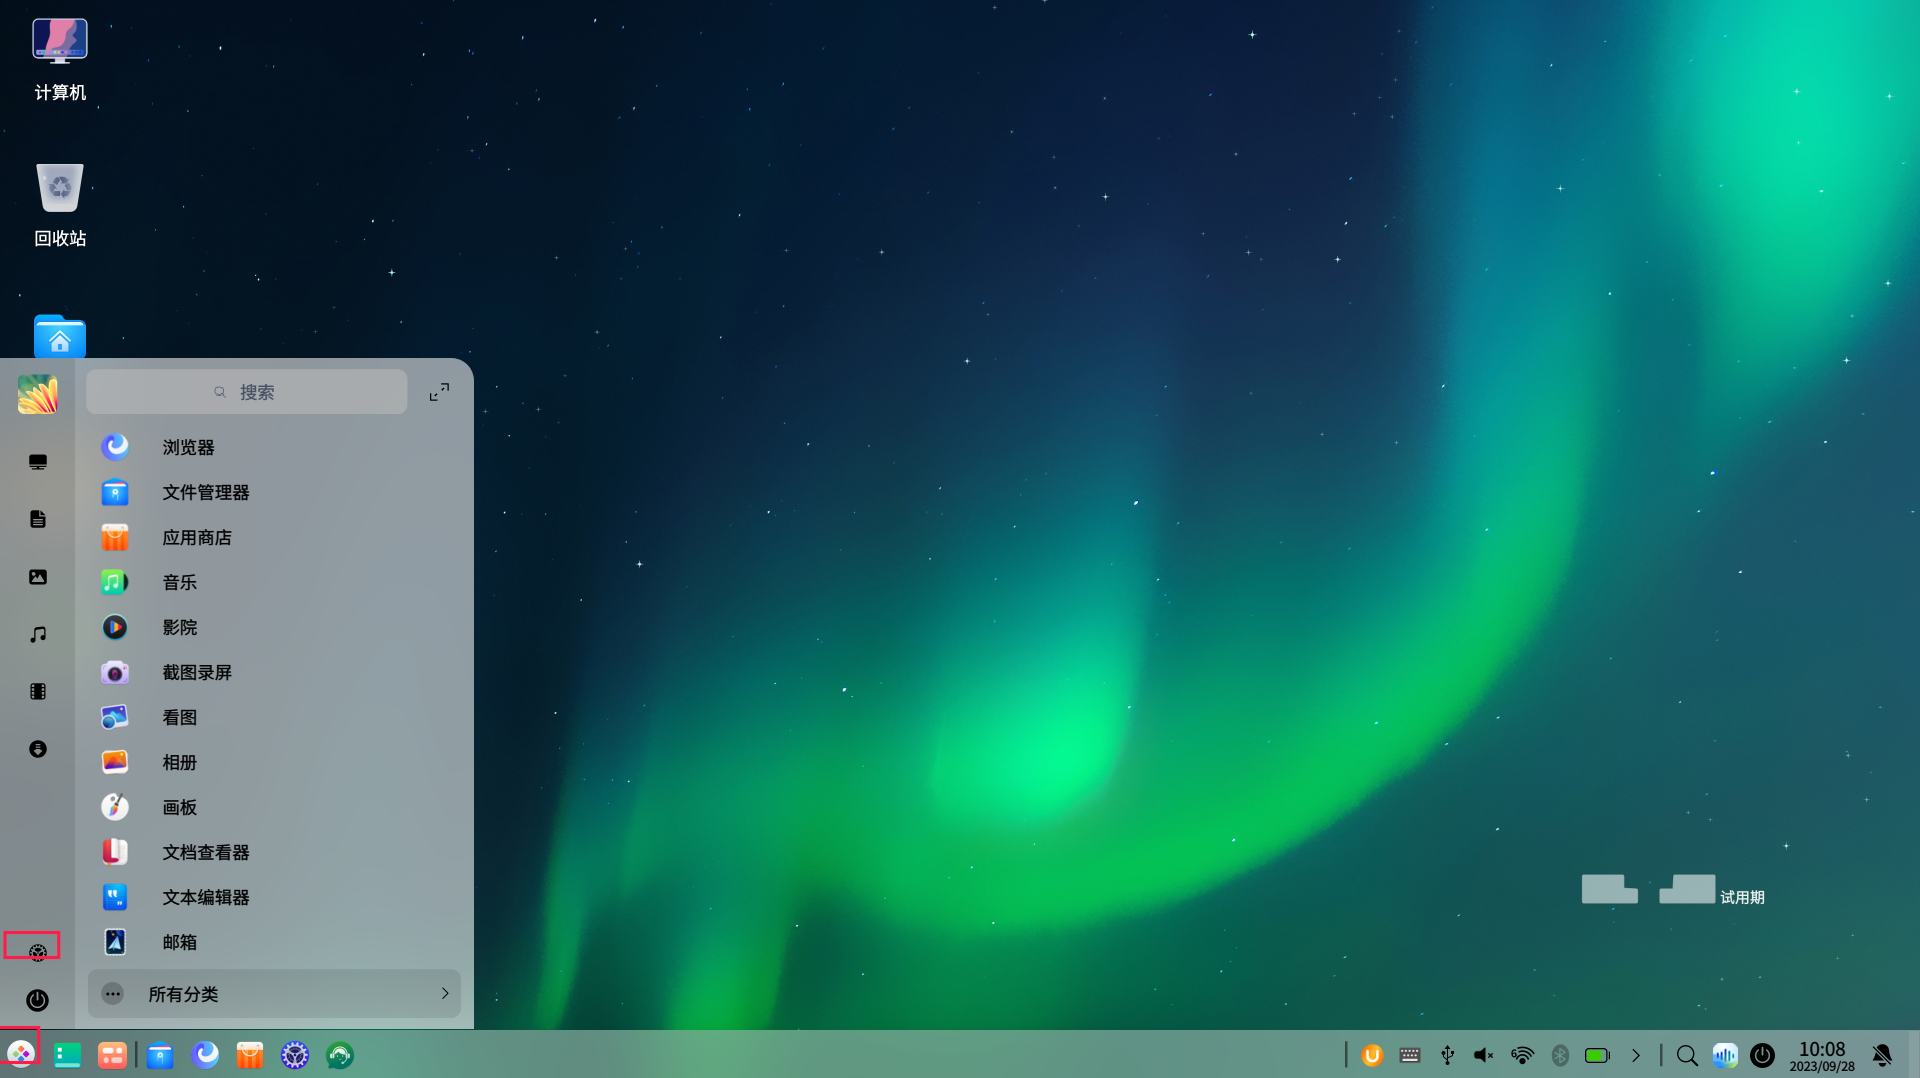Click the 搜索 search field
The image size is (1920, 1078).
click(x=246, y=392)
